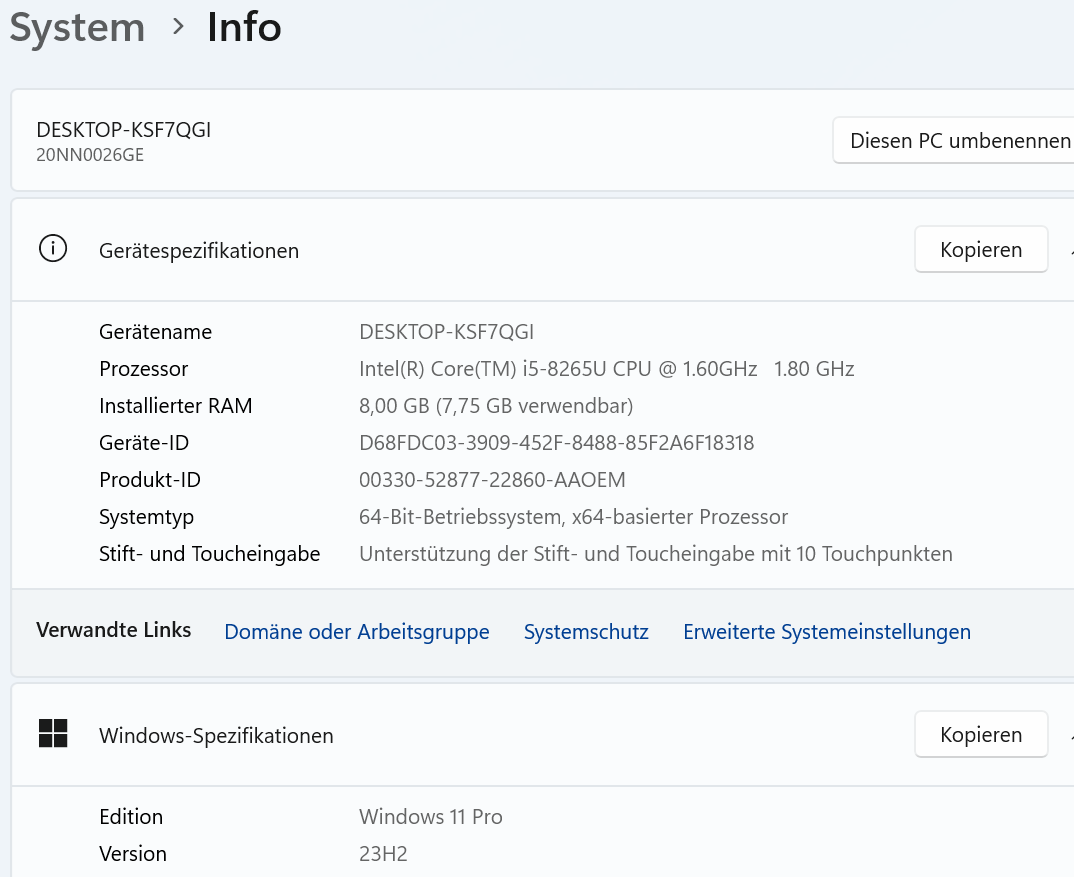Viewport: 1074px width, 877px height.
Task: Click the Gerätename value DESKTOP-KSF7QGI
Action: (x=447, y=332)
